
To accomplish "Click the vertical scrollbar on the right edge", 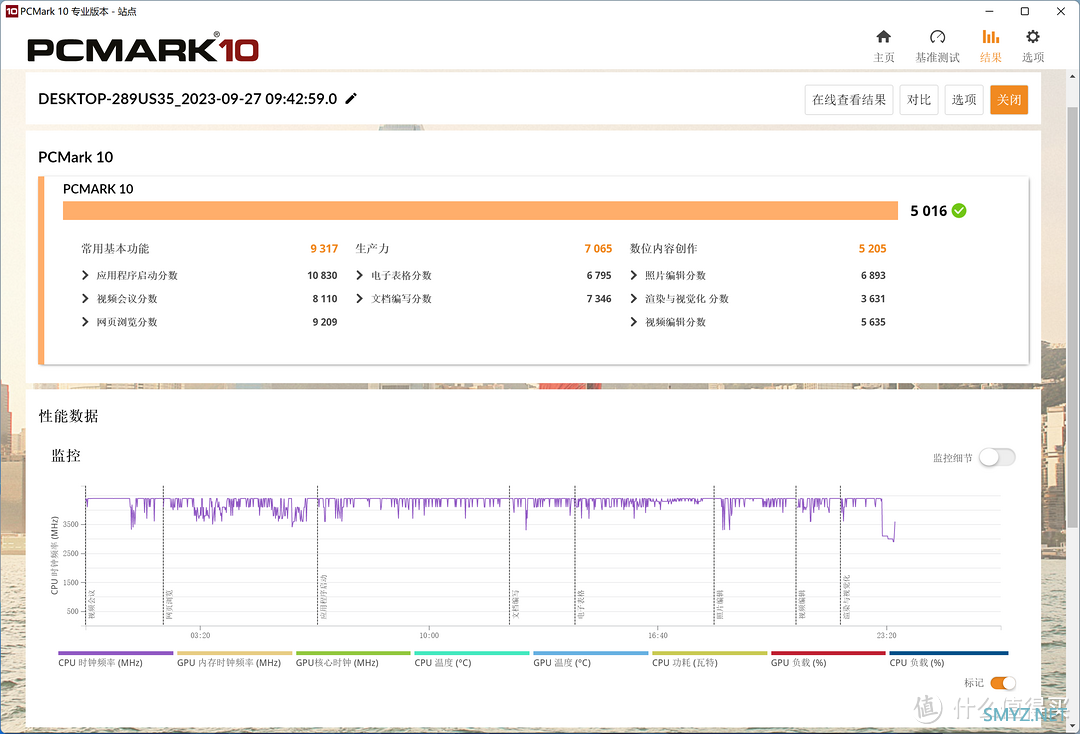I will coord(1072,317).
